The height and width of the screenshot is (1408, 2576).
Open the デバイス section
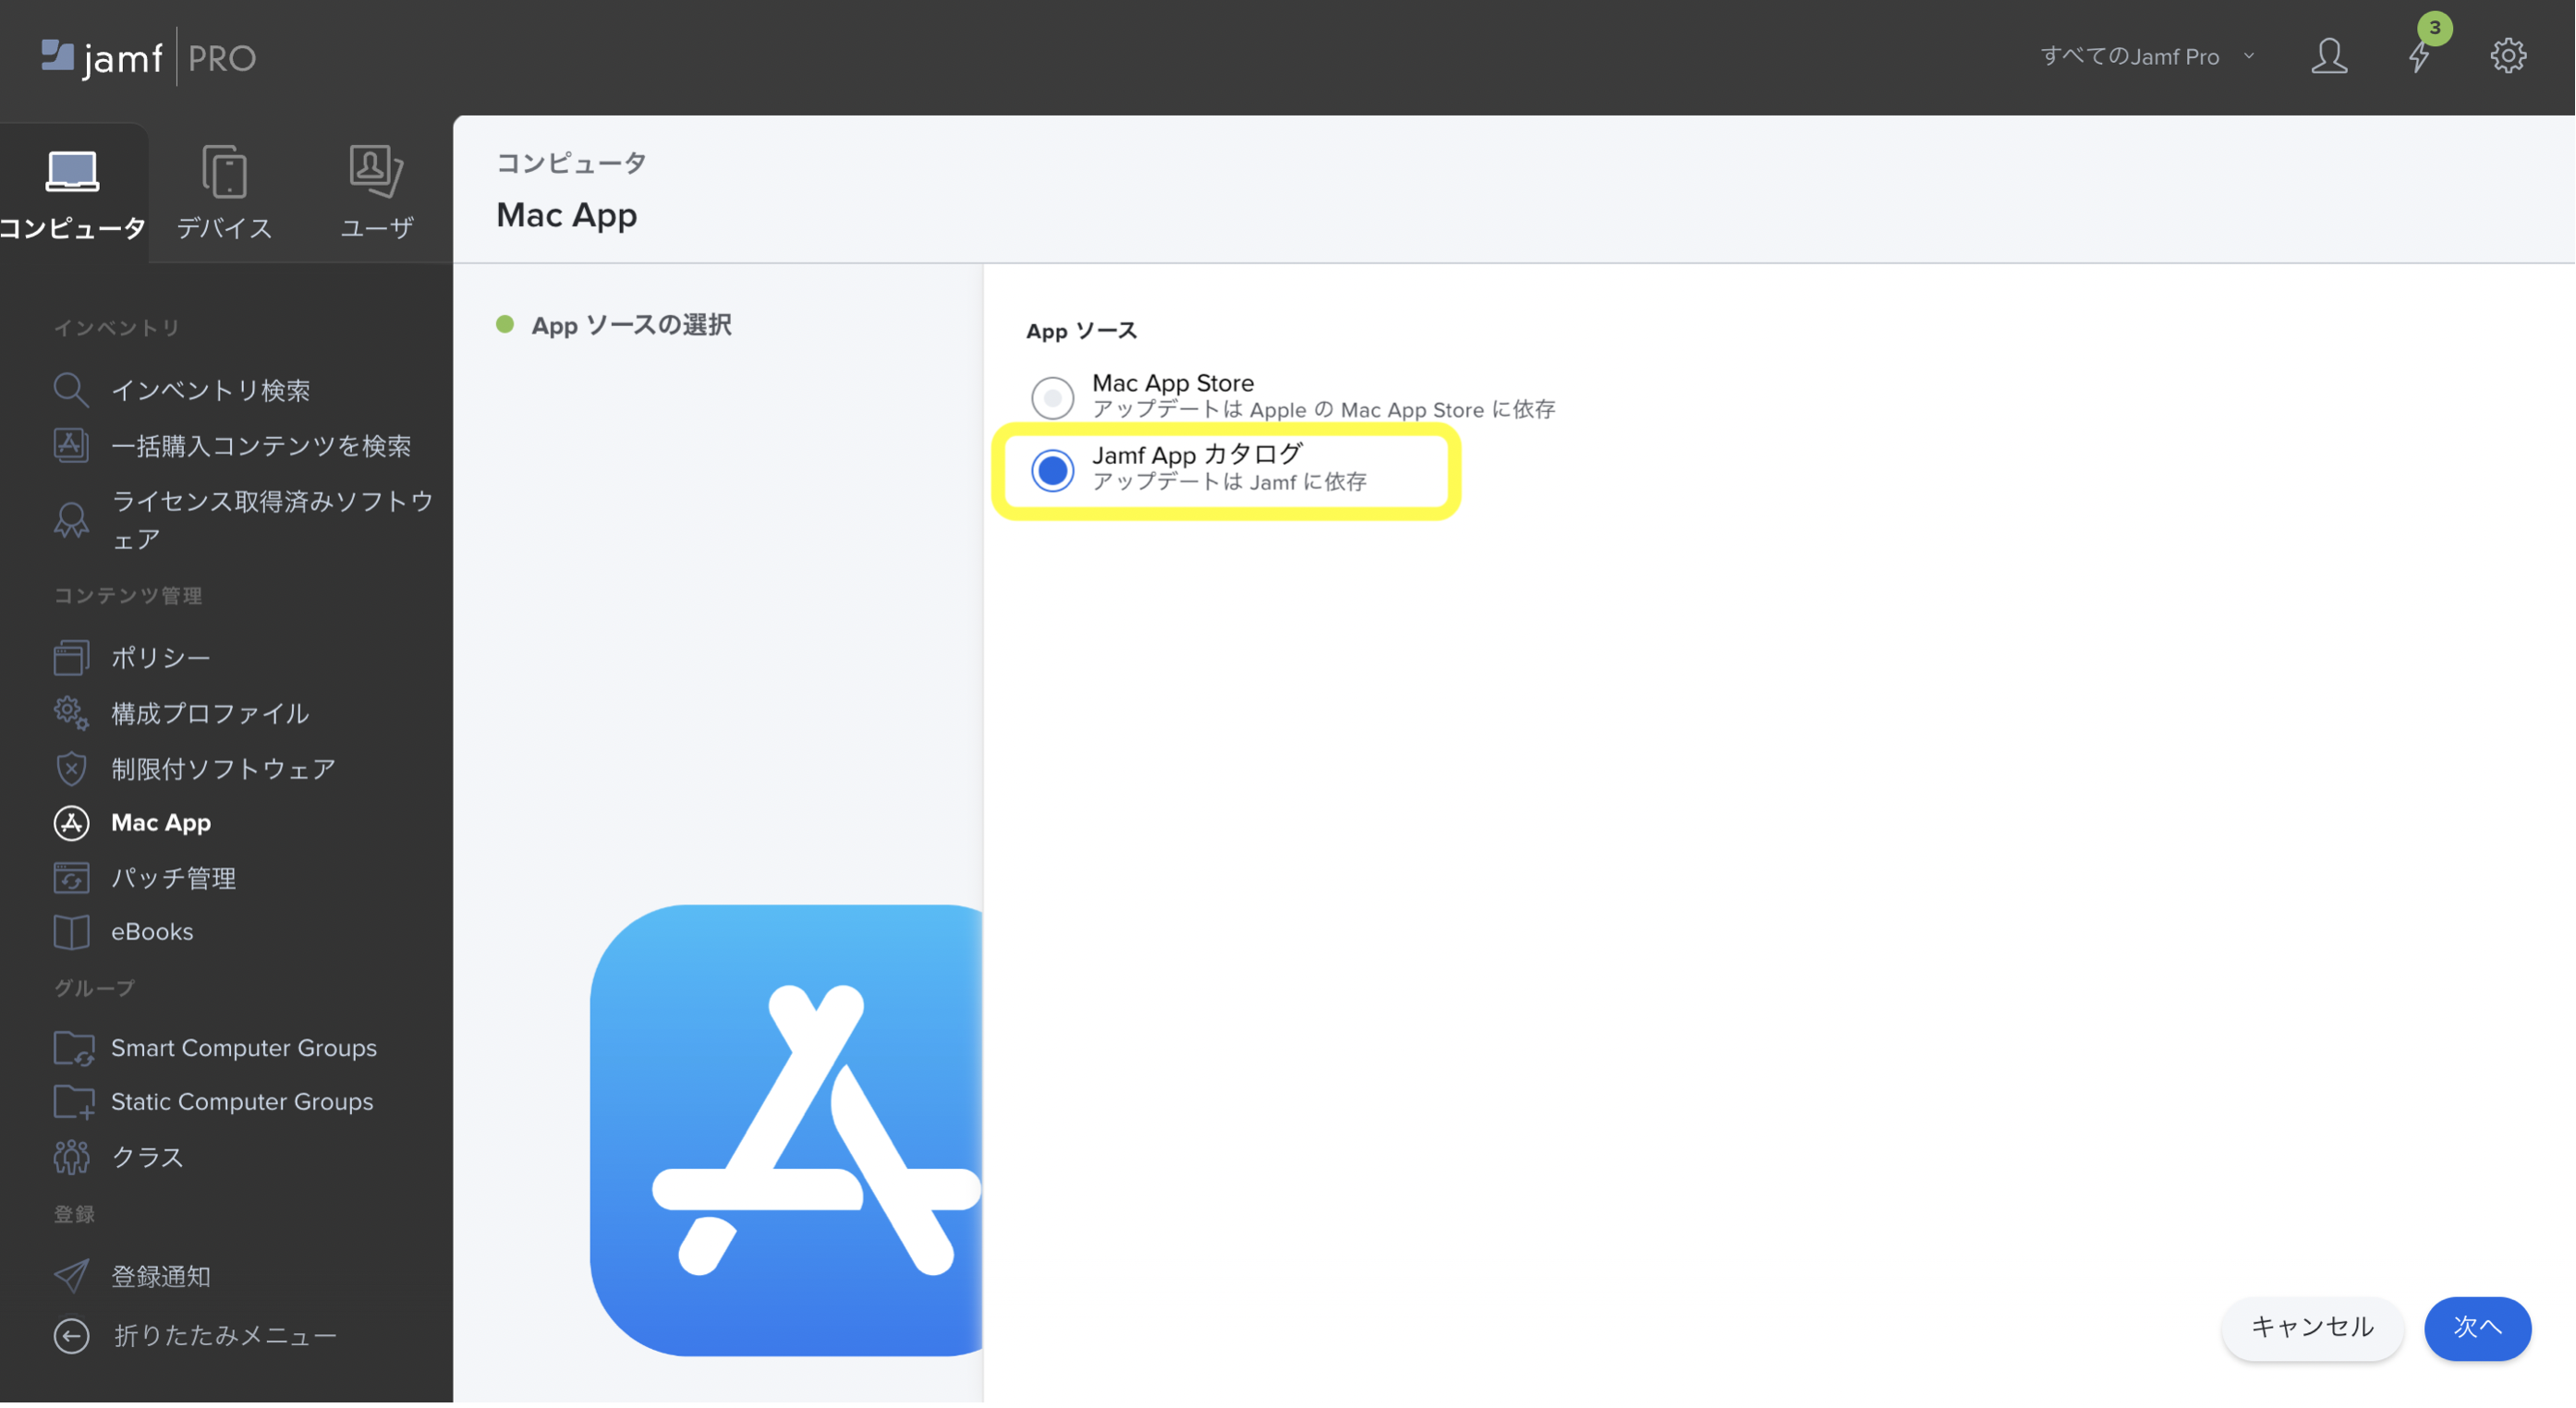click(222, 190)
